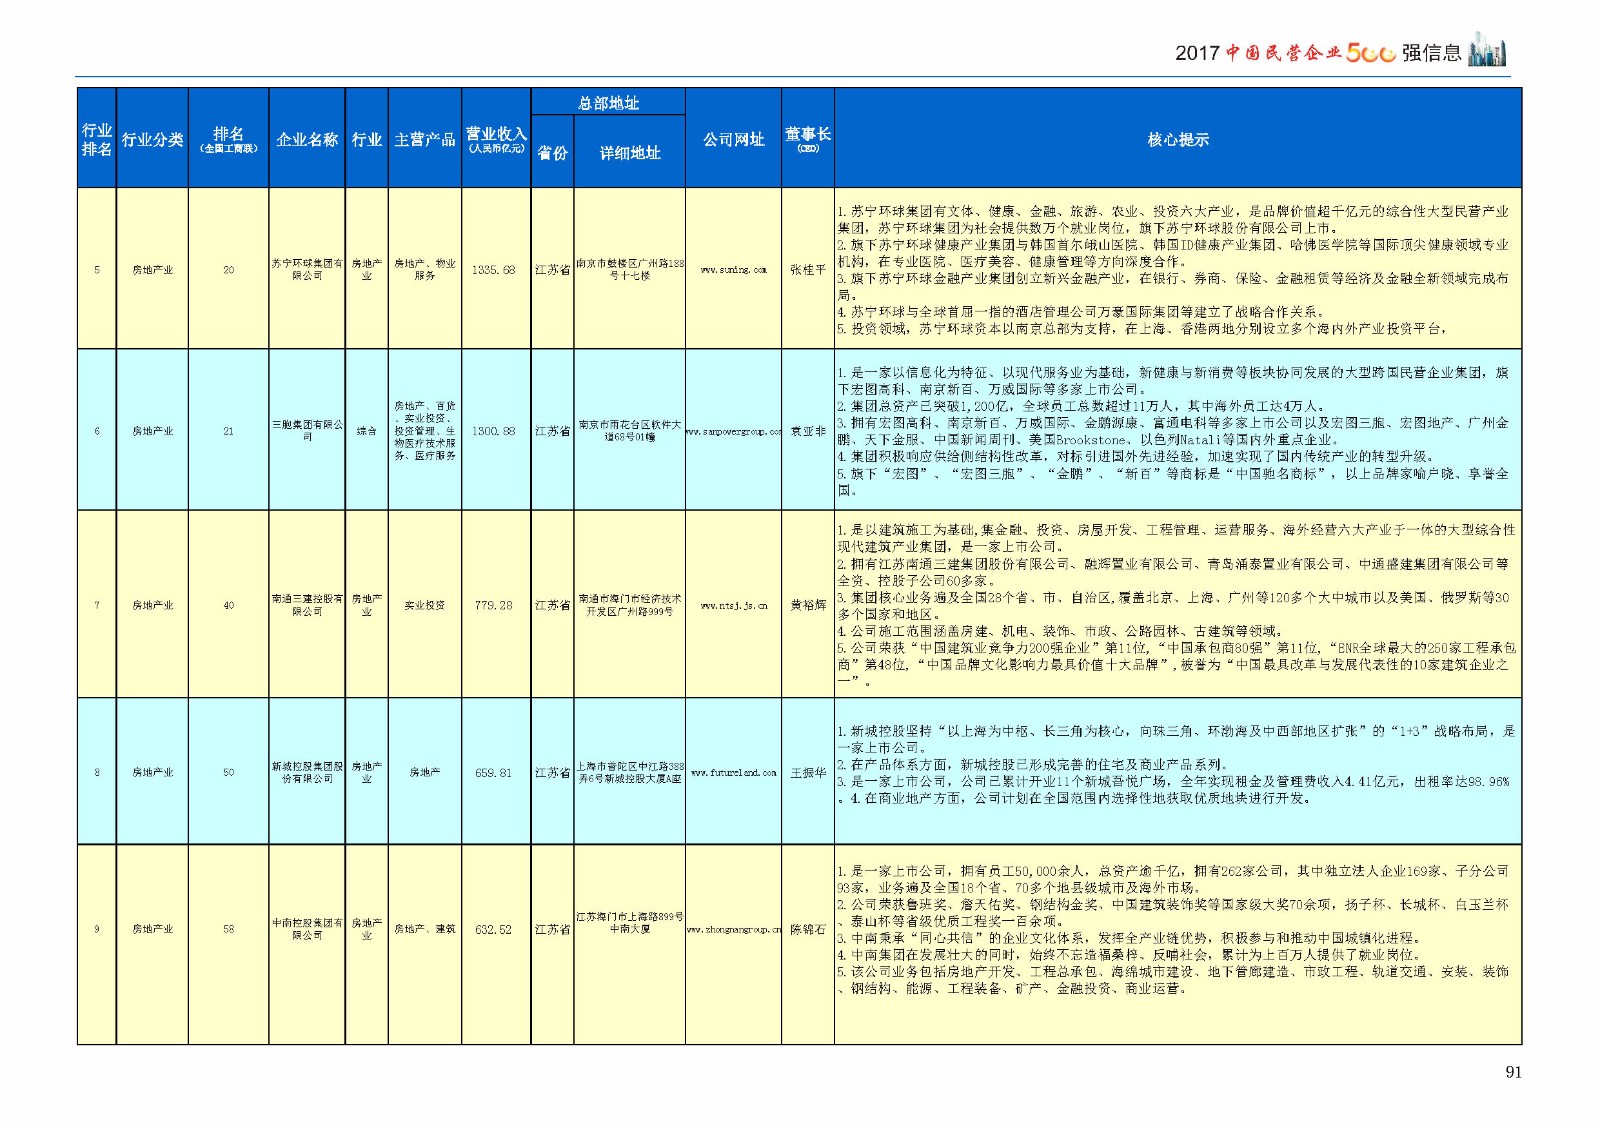Click industry cell 综合 in 三胞集团 row
The height and width of the screenshot is (1131, 1600).
click(x=367, y=431)
